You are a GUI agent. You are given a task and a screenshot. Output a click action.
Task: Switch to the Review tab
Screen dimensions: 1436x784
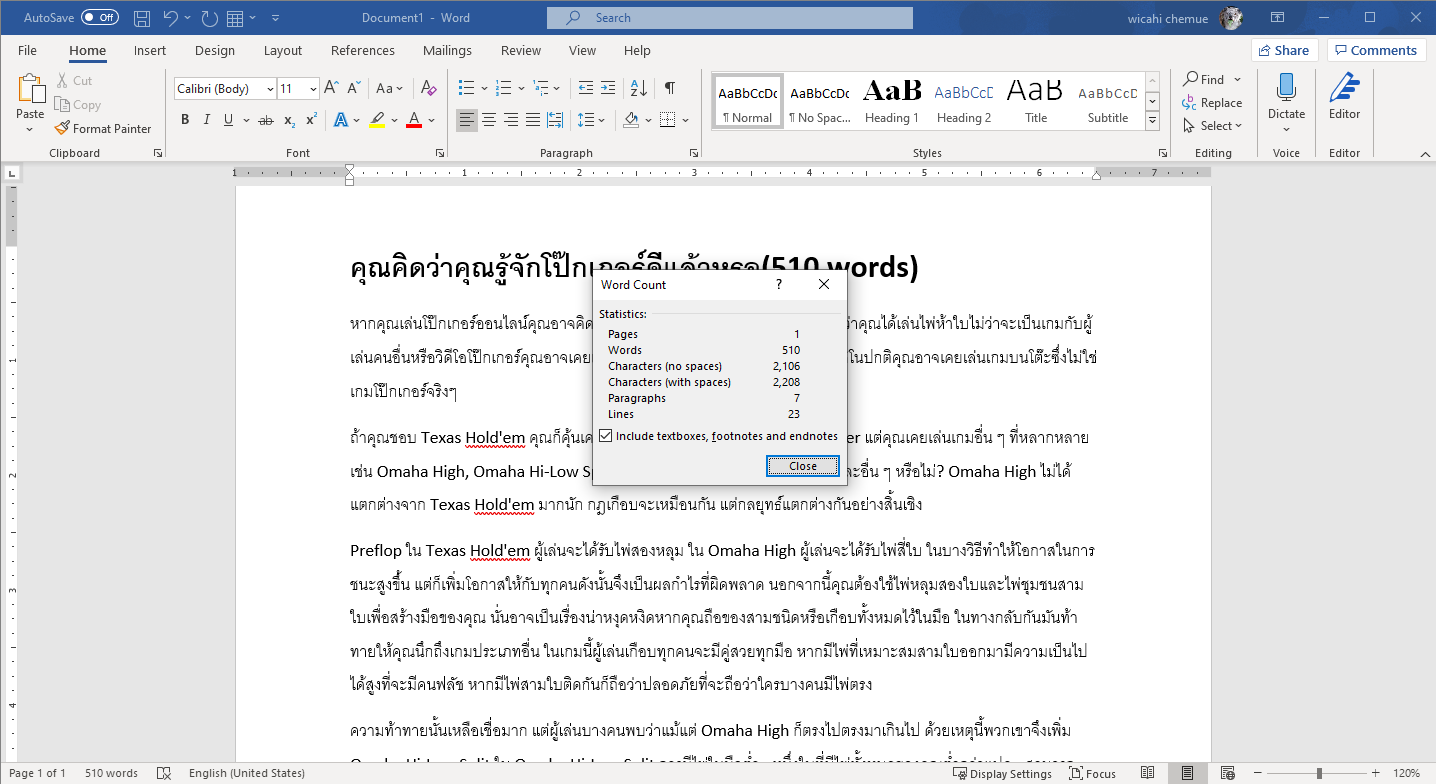521,51
